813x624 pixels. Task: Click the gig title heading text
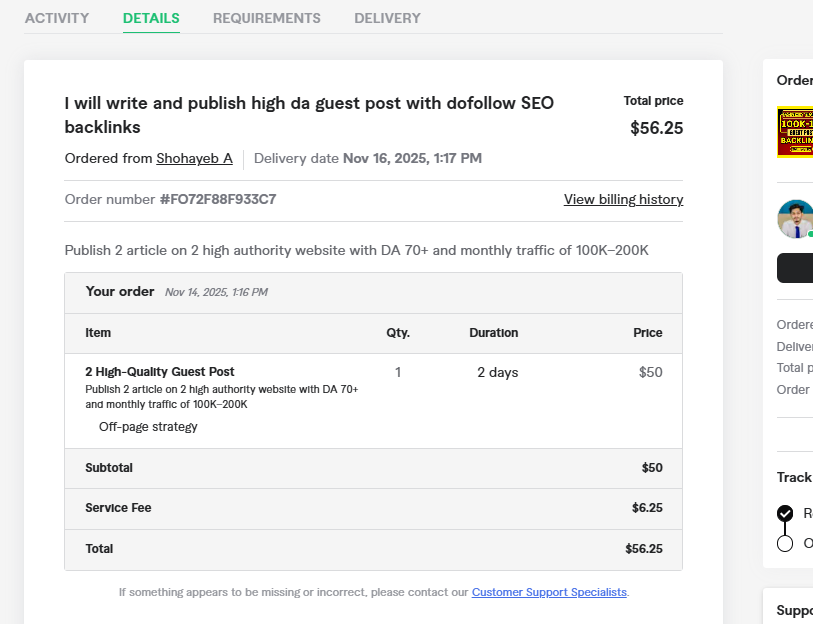tap(309, 115)
